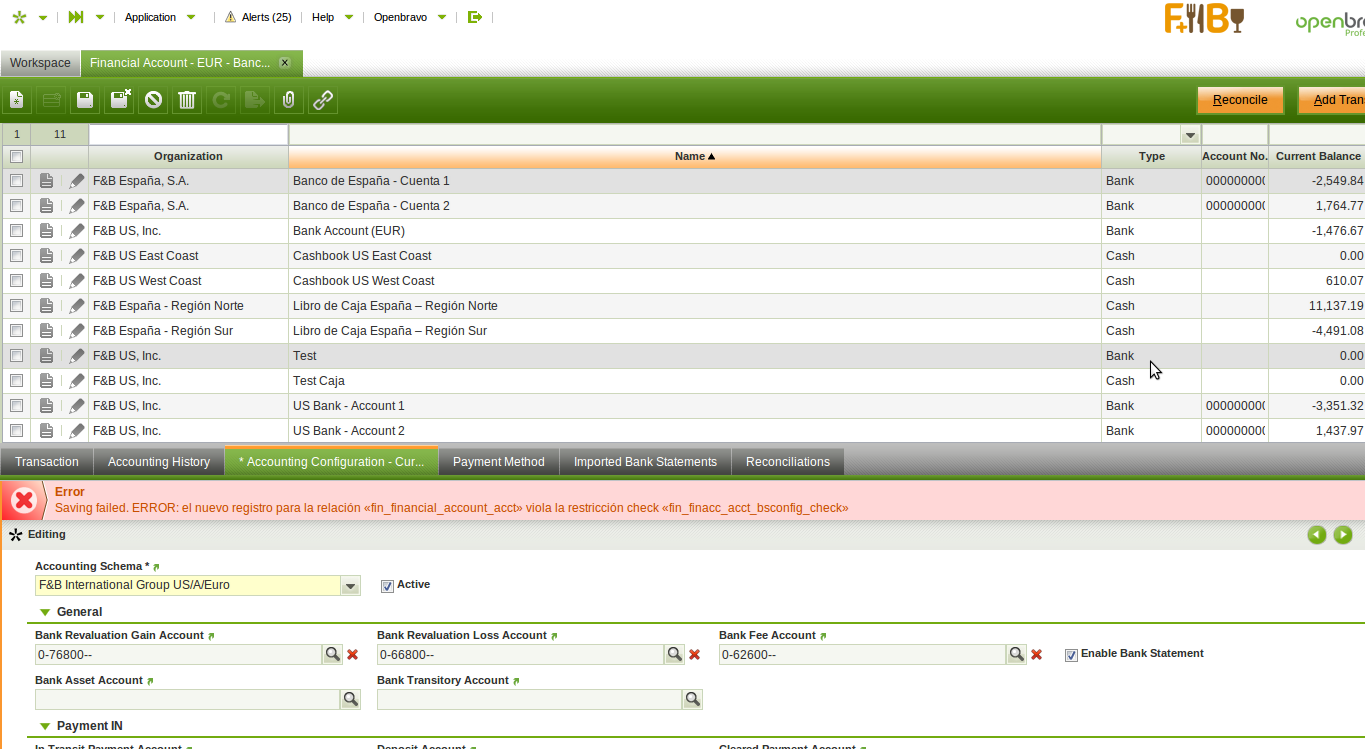Click the Bank Asset Account input field

click(188, 700)
